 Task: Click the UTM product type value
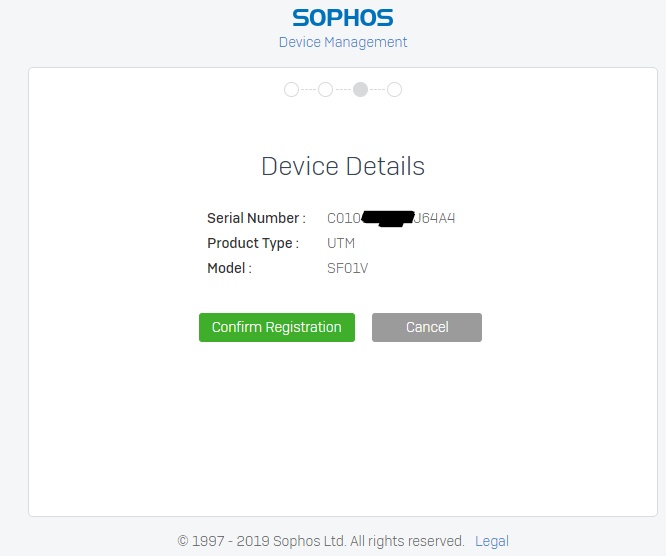coord(341,243)
